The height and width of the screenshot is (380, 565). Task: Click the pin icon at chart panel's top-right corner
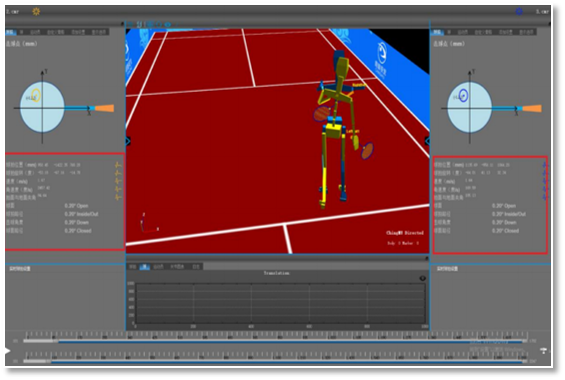click(427, 258)
